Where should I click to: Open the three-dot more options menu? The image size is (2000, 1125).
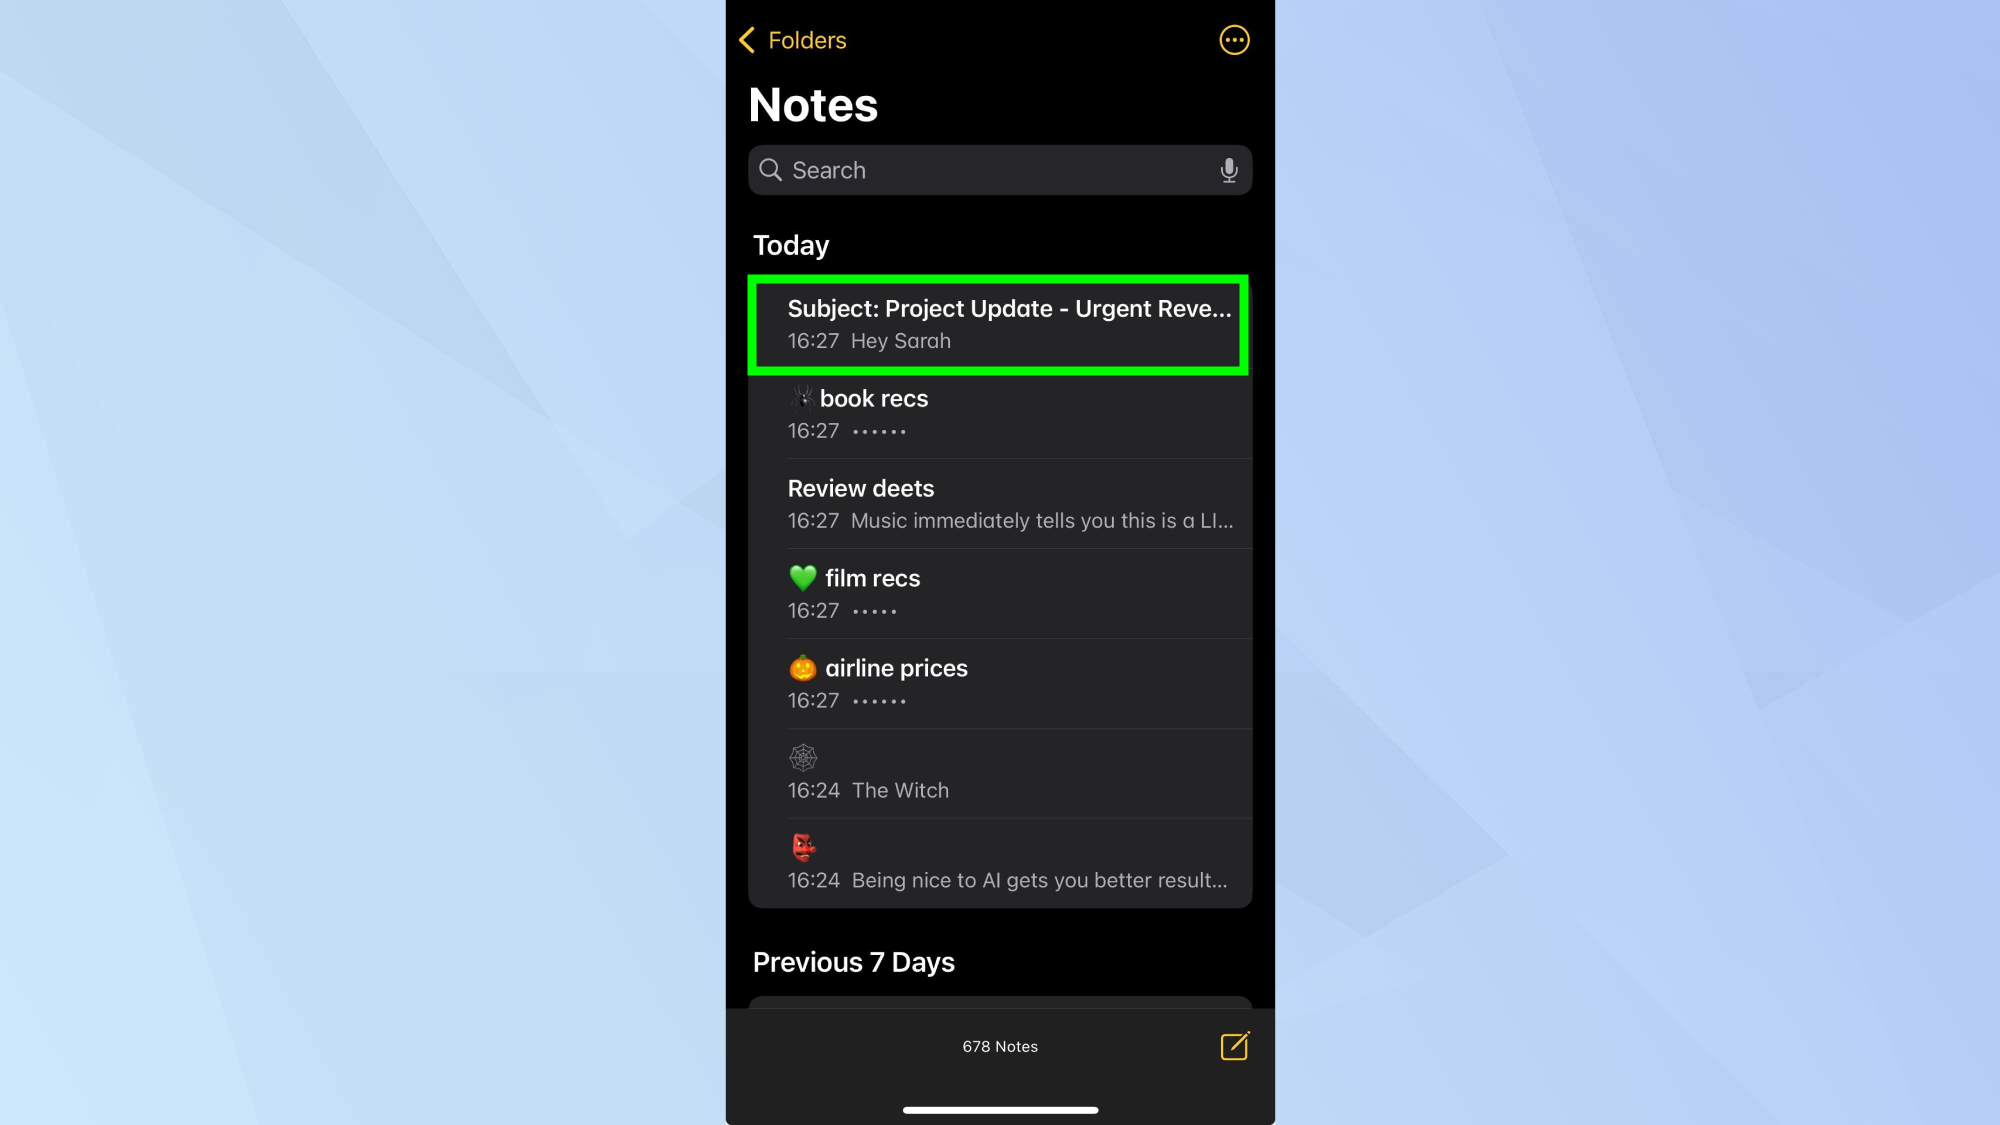1232,40
